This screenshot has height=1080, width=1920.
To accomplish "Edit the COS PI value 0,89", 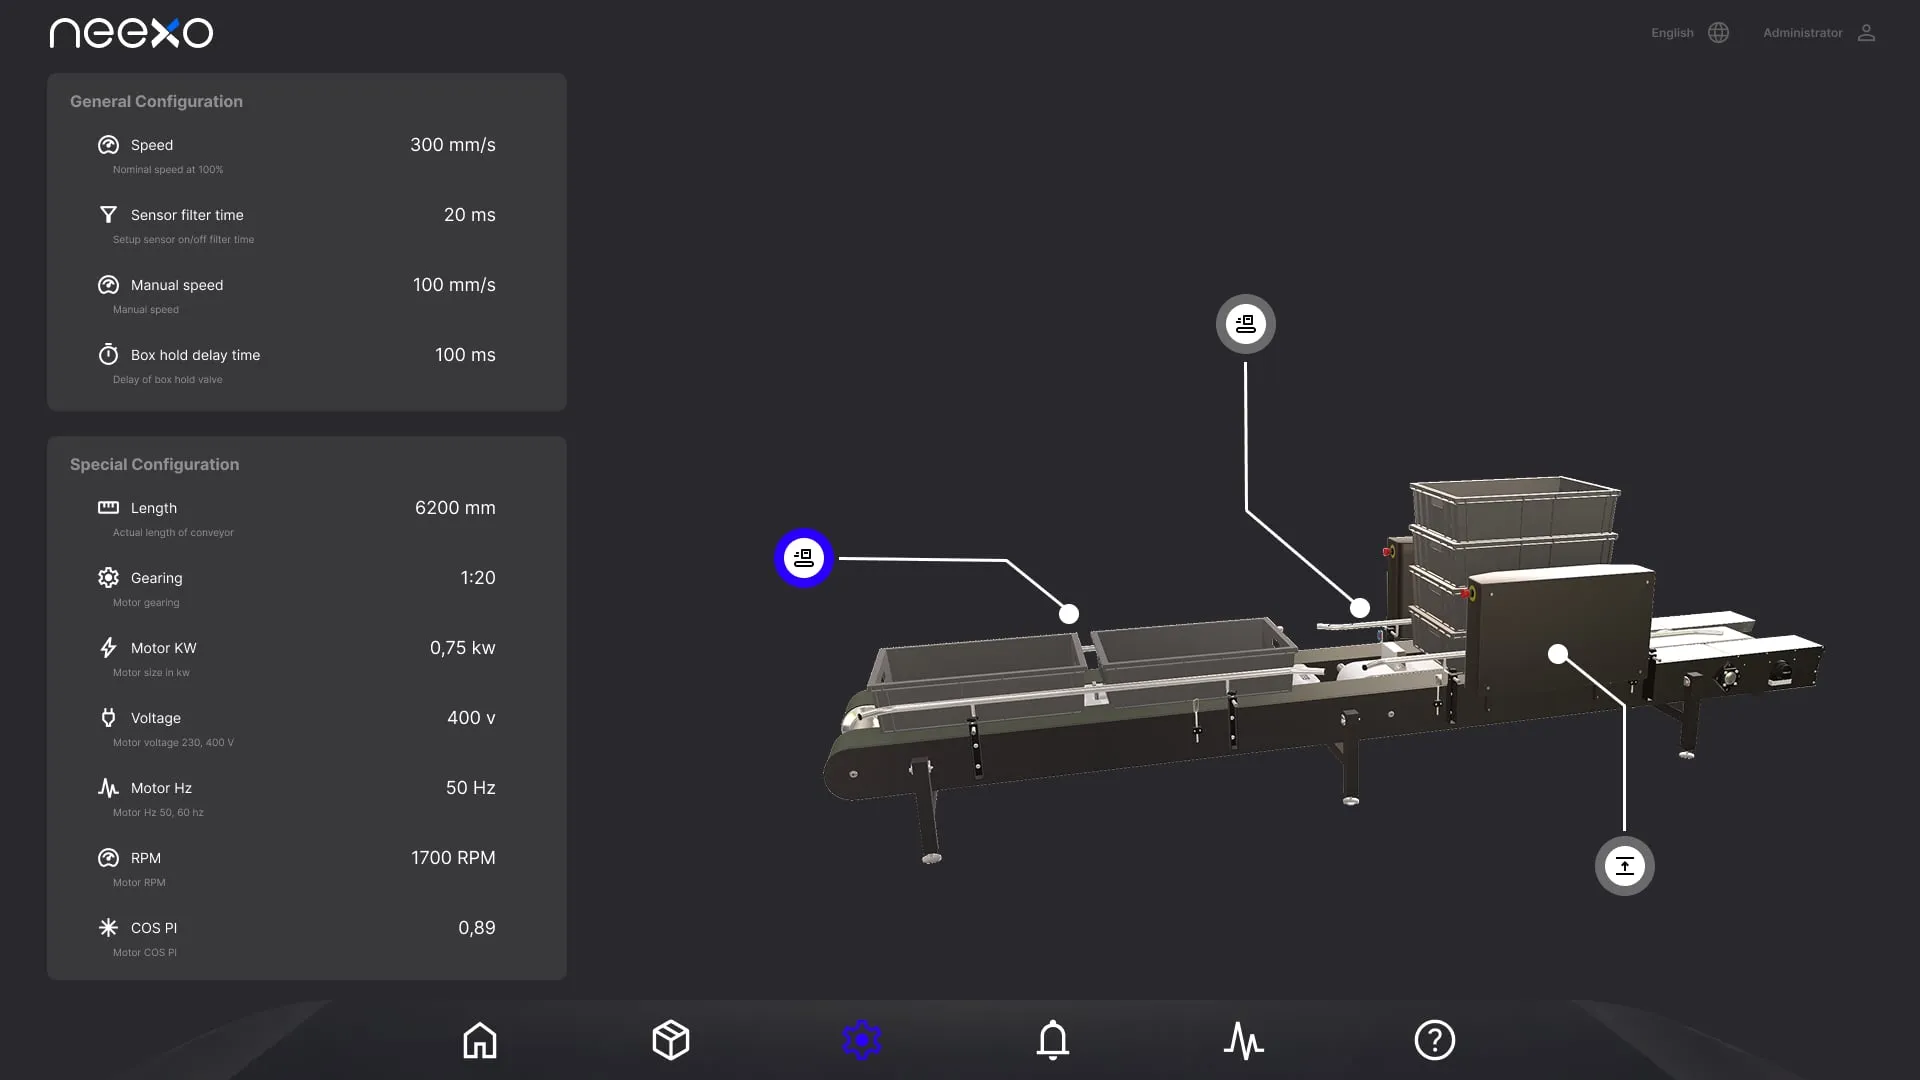I will click(477, 928).
